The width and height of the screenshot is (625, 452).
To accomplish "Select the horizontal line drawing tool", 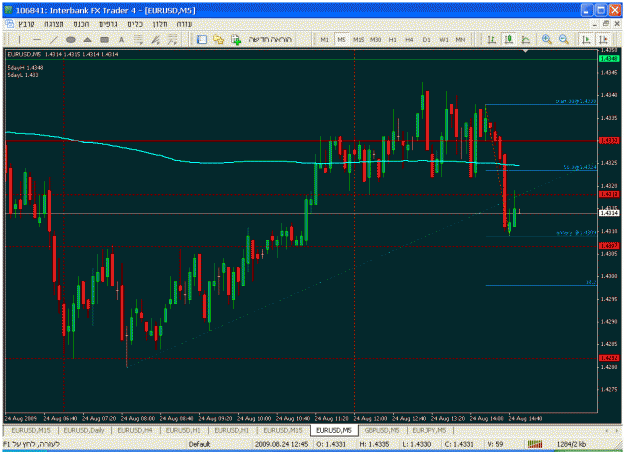I will 37,39.
